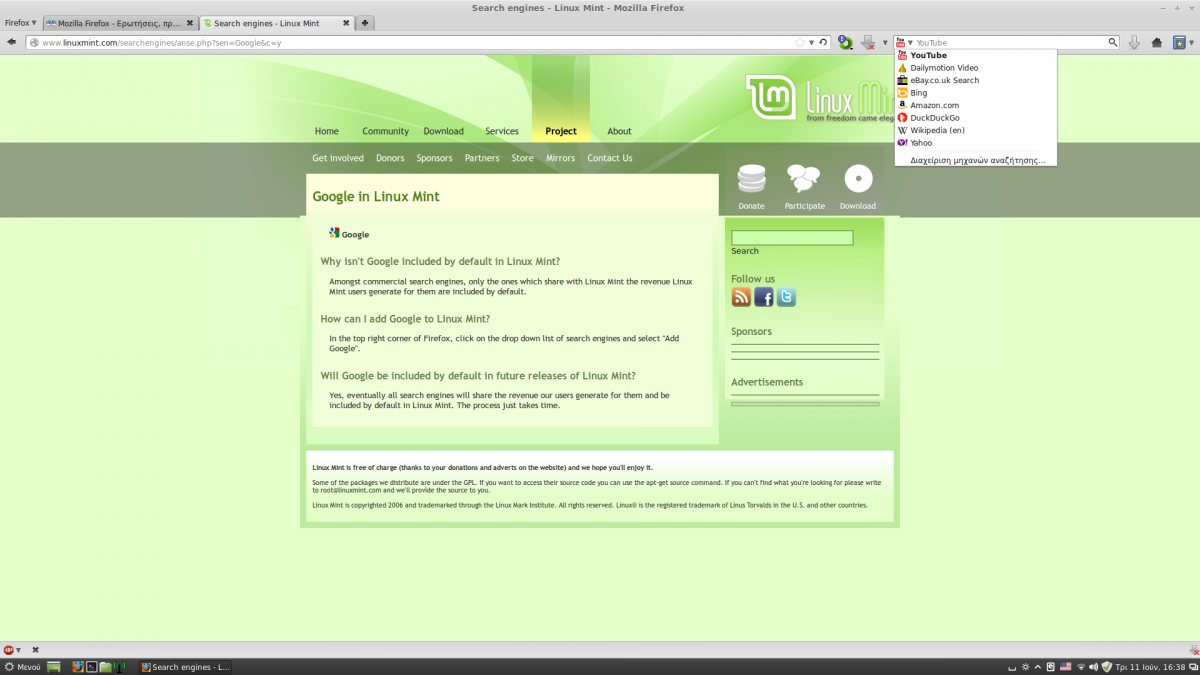1200x675 pixels.
Task: Open the Downloads arrow toolbar icon
Action: pos(1134,42)
